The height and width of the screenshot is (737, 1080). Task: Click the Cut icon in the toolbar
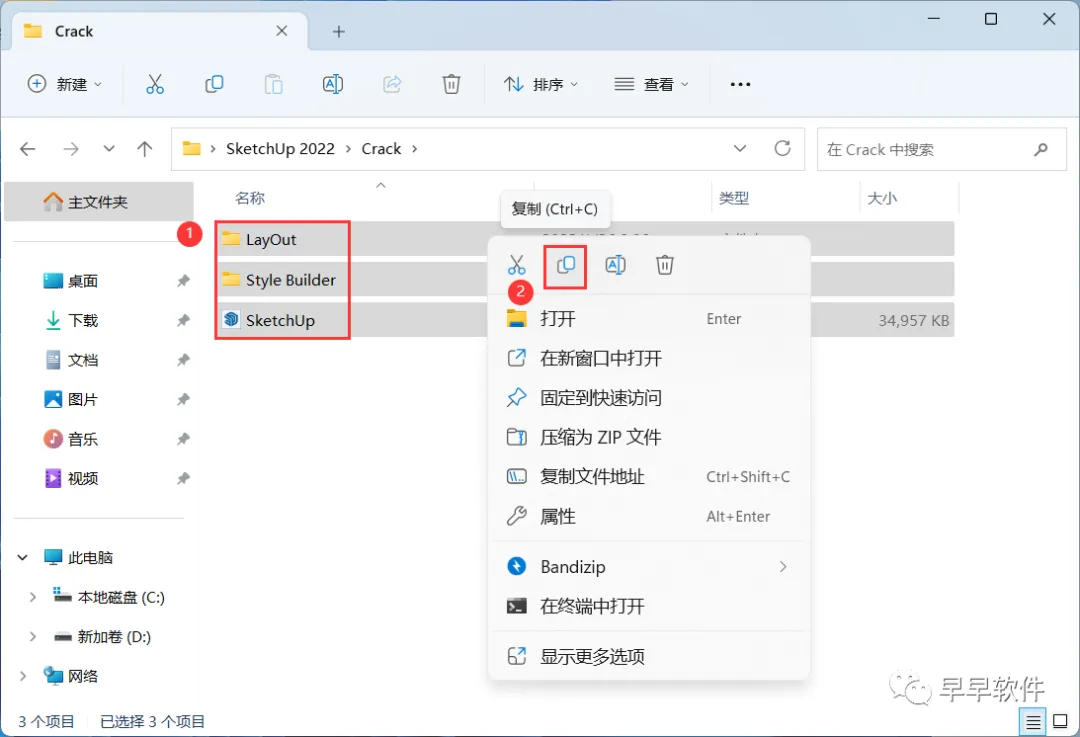(x=155, y=84)
